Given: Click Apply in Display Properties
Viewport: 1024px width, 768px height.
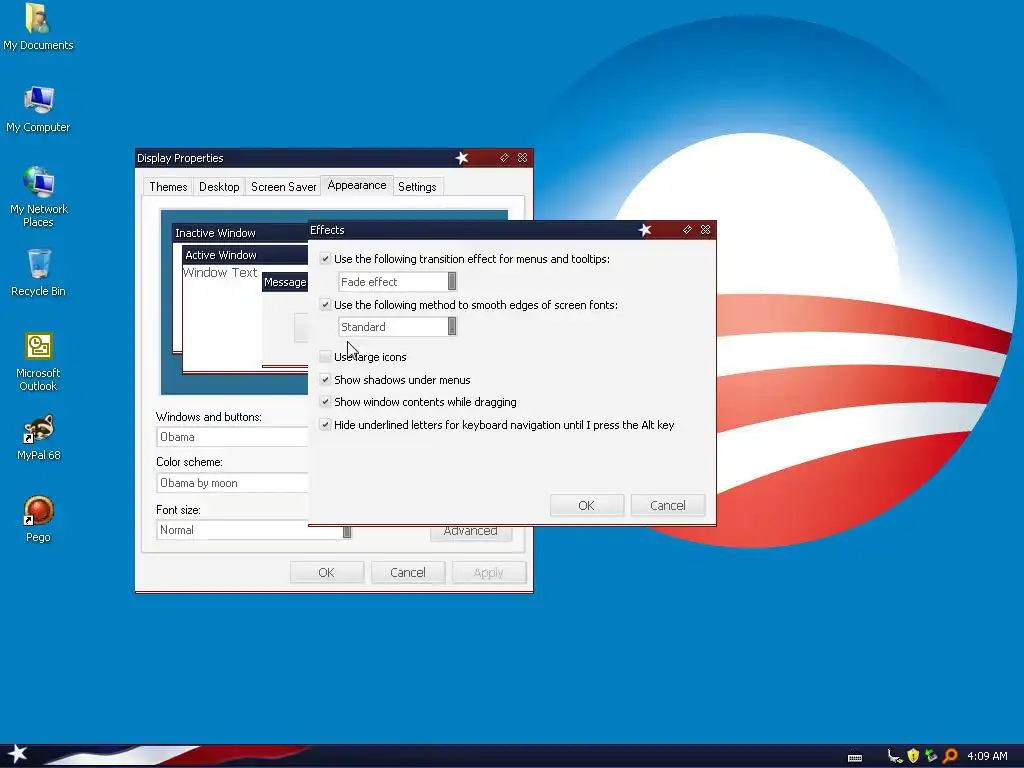Looking at the screenshot, I should point(488,573).
